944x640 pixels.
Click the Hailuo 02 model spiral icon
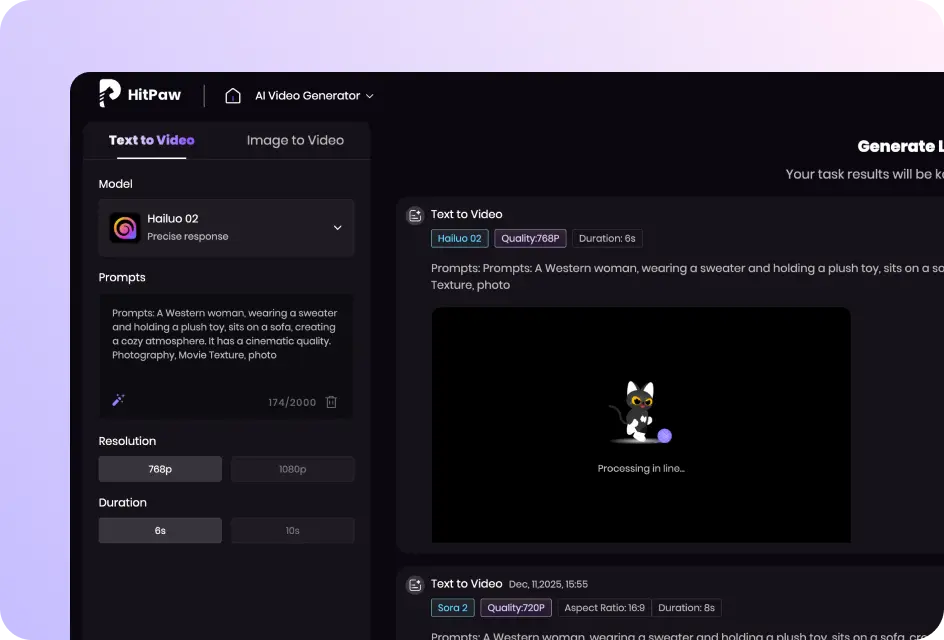point(125,228)
